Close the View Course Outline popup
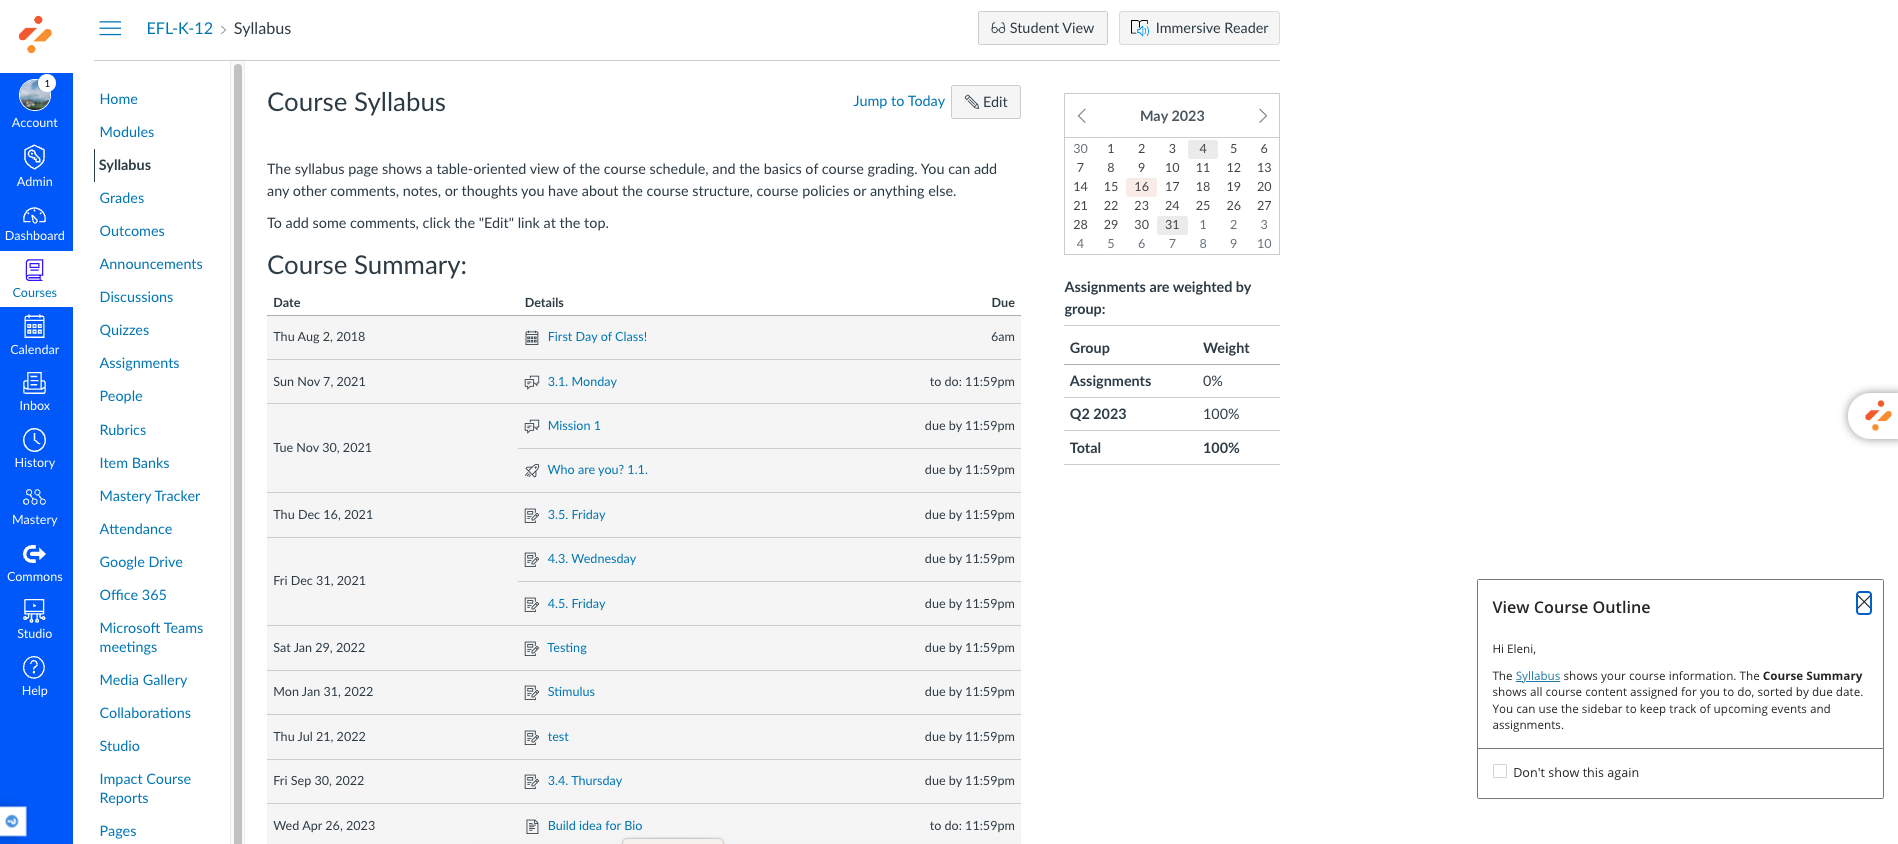 pyautogui.click(x=1864, y=603)
